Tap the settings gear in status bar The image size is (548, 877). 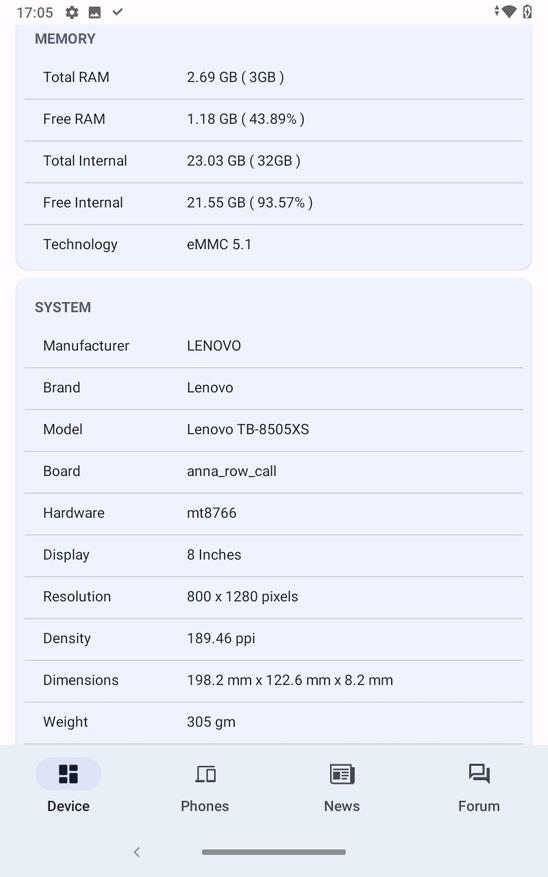pos(72,12)
